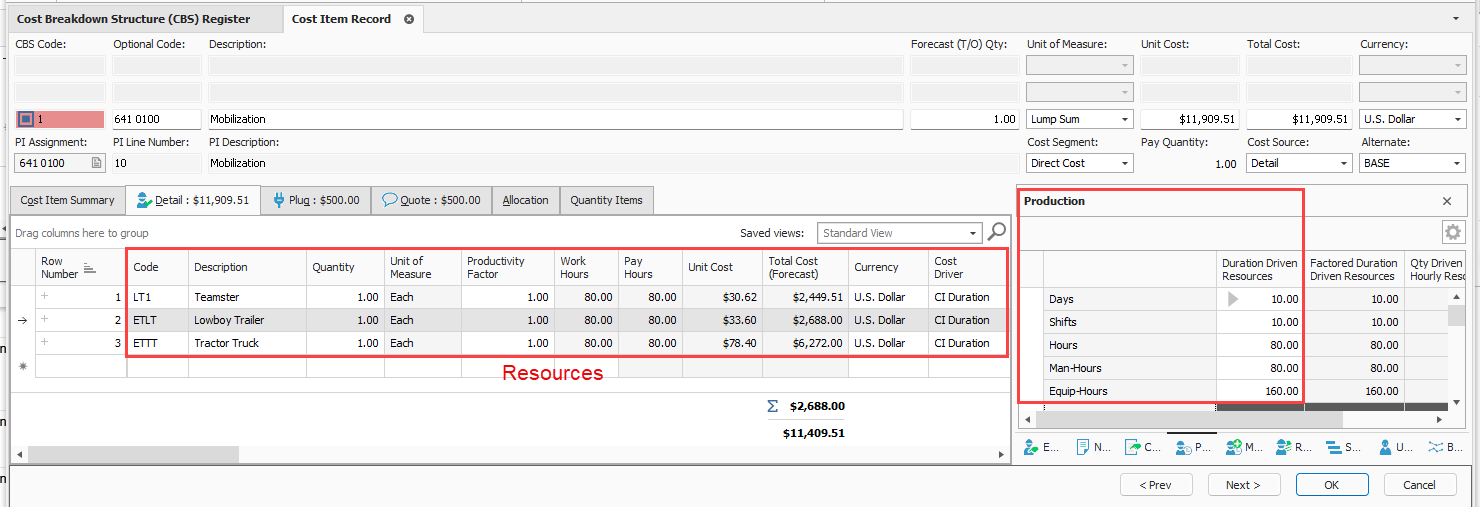Click the stacked bars icon in bottom strip
The height and width of the screenshot is (507, 1480).
tap(1332, 447)
